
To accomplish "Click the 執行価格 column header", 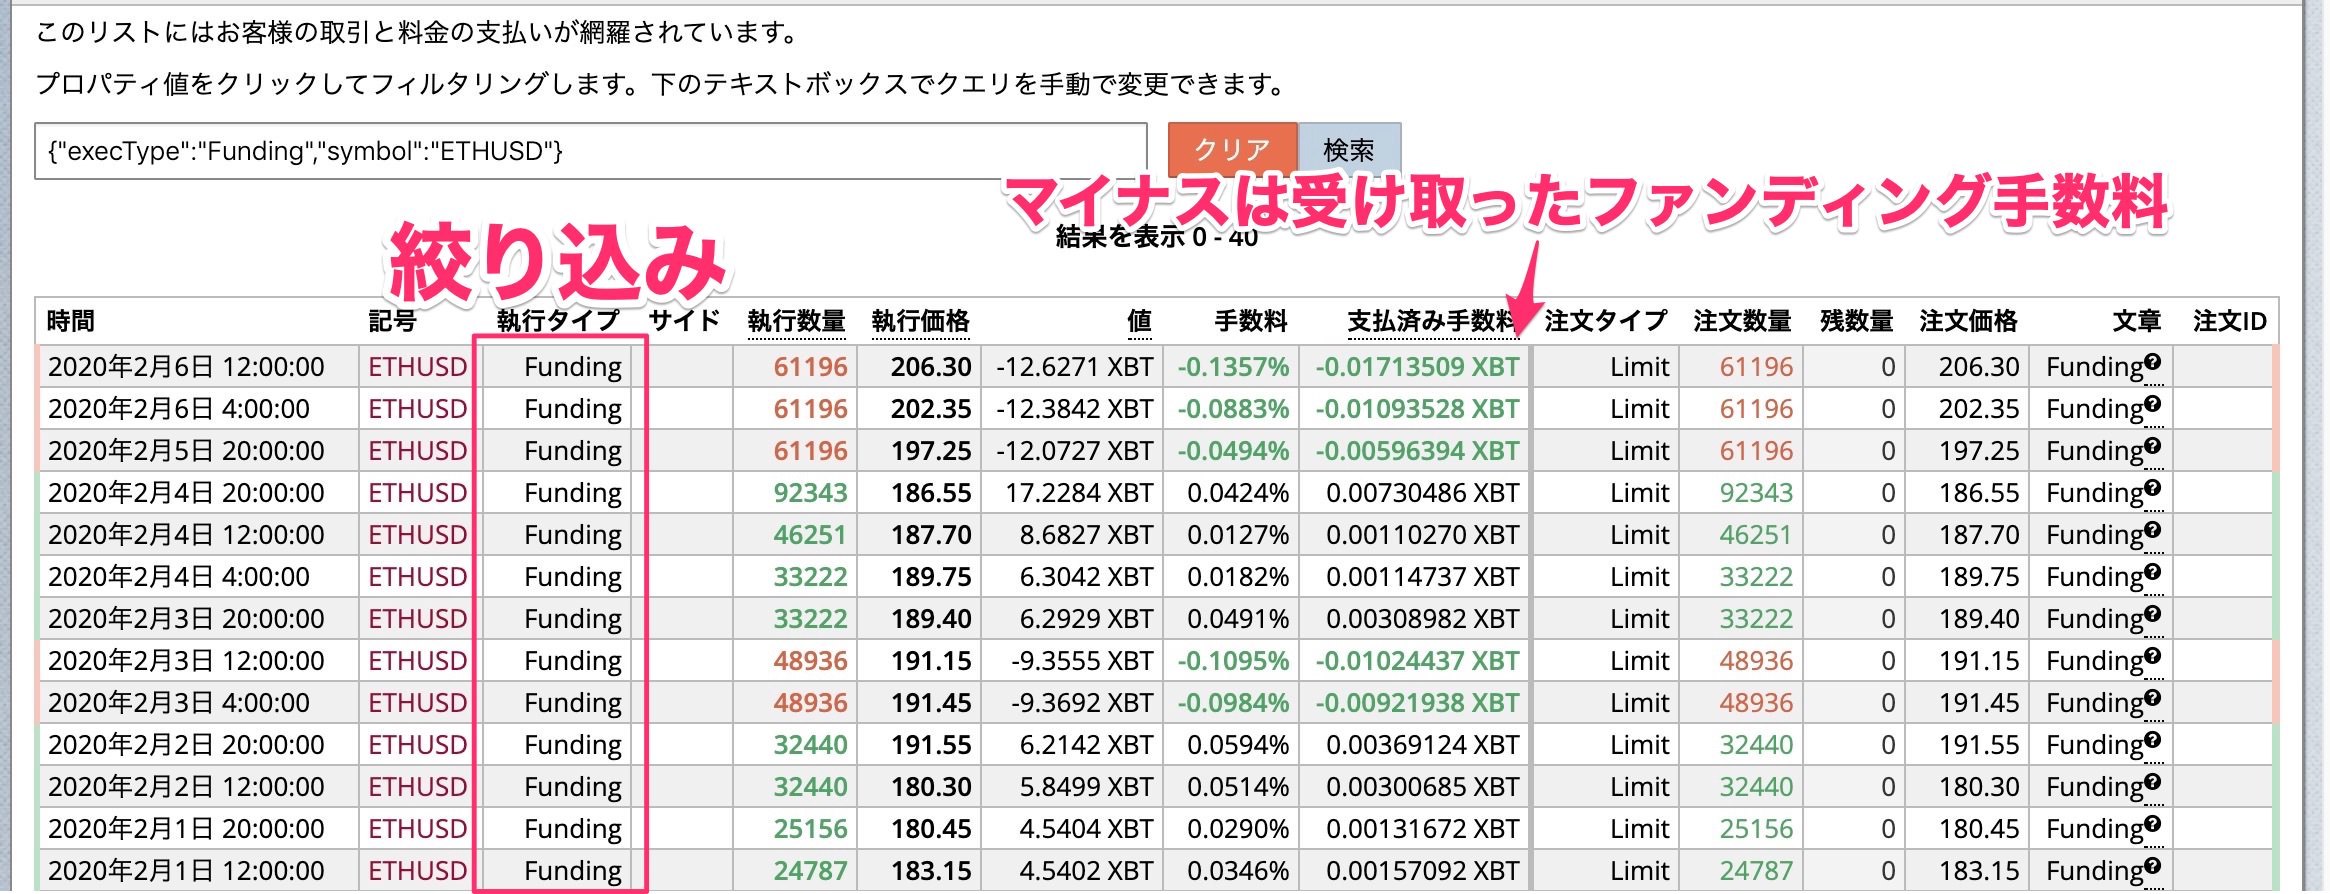I will 920,321.
